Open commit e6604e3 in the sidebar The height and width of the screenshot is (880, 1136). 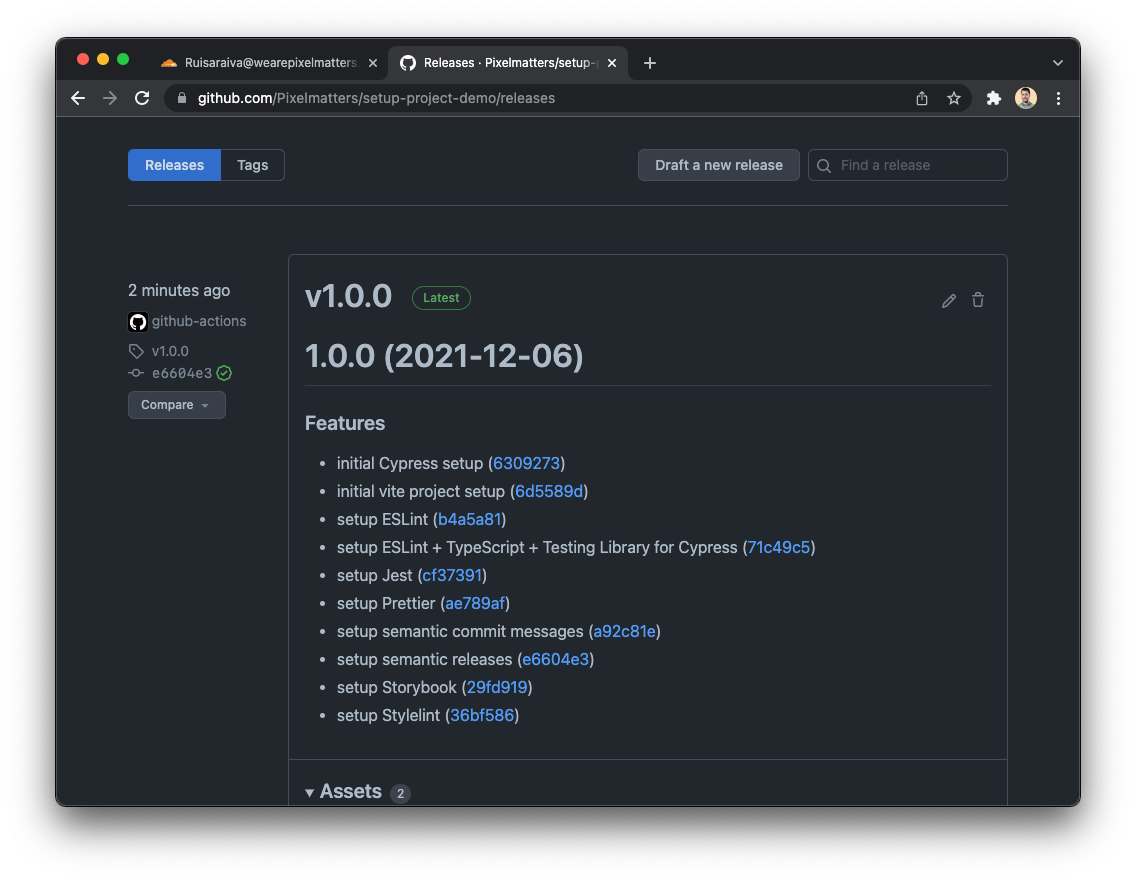click(182, 373)
